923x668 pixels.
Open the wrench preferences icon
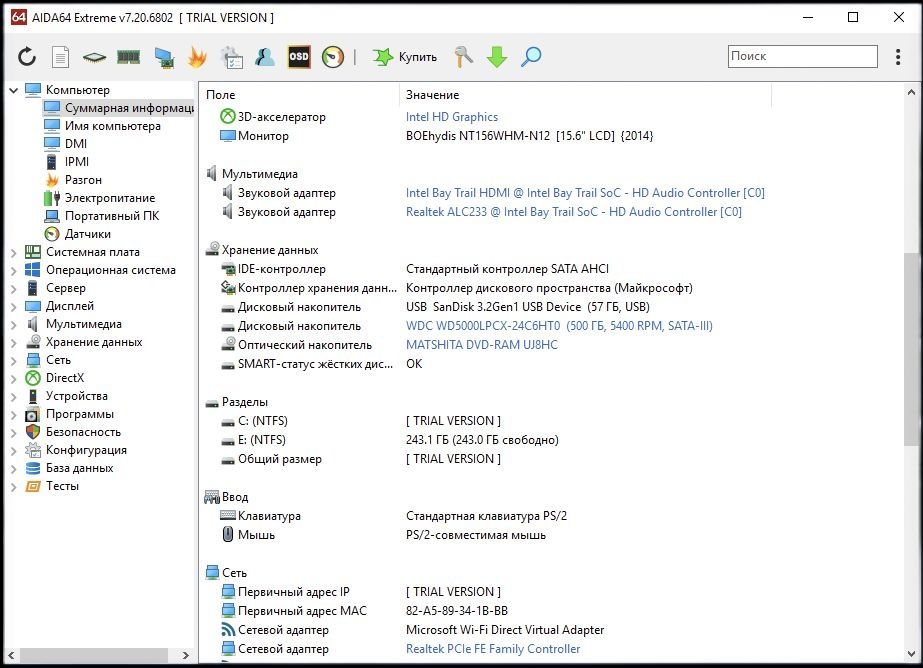pos(463,57)
